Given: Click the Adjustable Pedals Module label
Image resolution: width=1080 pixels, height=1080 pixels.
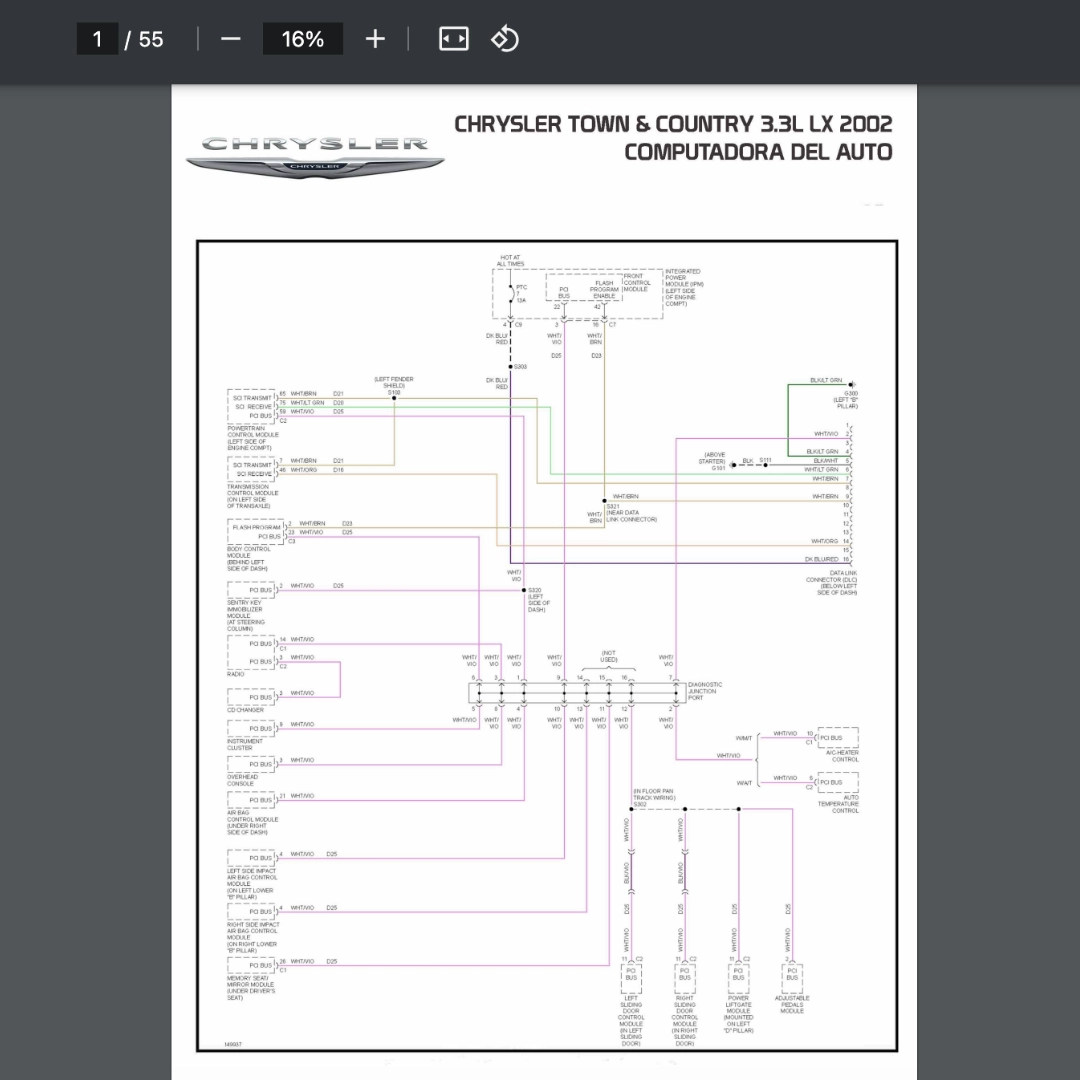Looking at the screenshot, I should tap(792, 1004).
